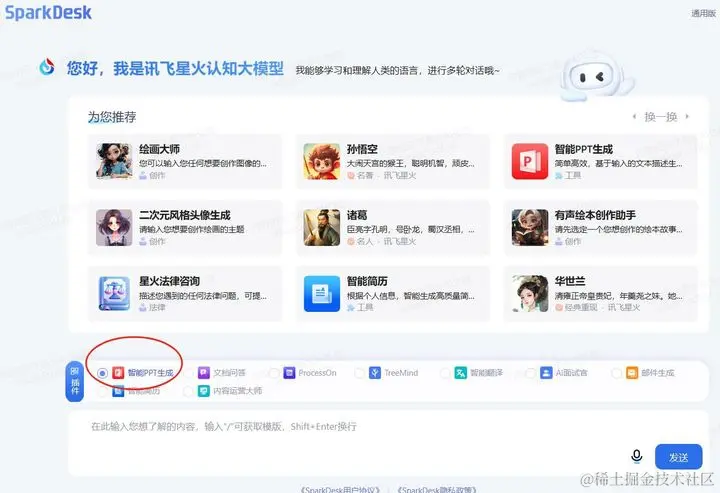Screen dimensions: 720x493
Task: Open the SparkDesk隐私政策 link
Action: [437, 489]
